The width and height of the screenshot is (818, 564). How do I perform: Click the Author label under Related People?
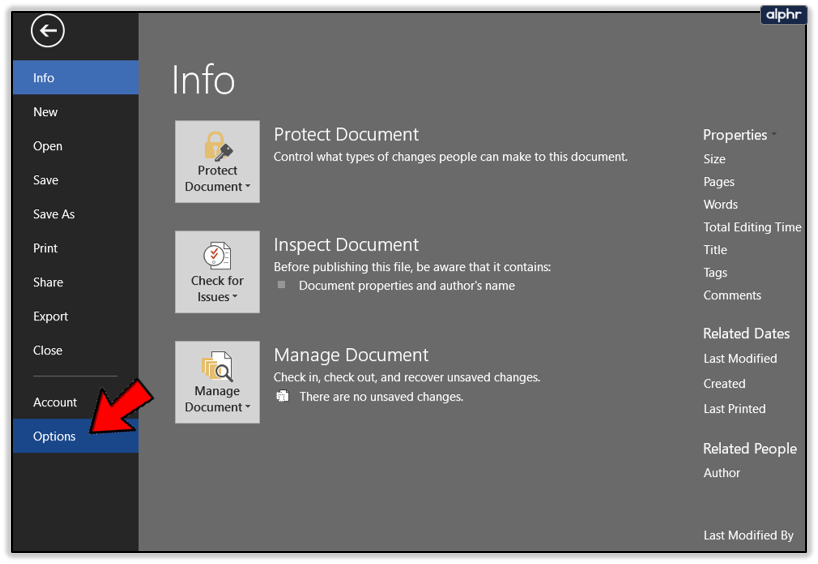[721, 473]
